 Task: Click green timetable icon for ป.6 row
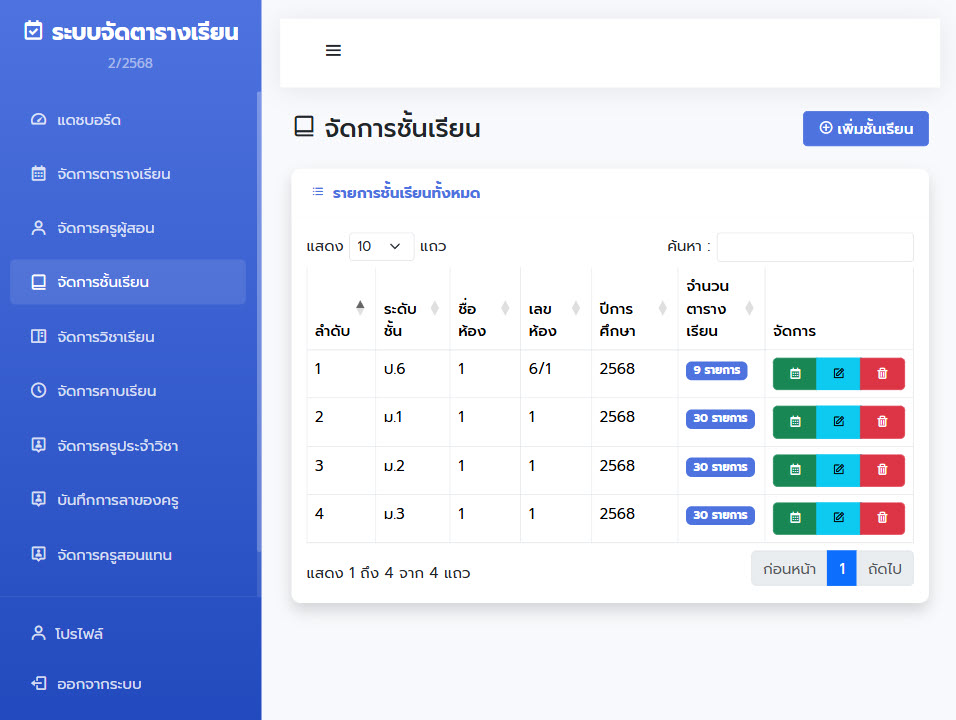(795, 373)
